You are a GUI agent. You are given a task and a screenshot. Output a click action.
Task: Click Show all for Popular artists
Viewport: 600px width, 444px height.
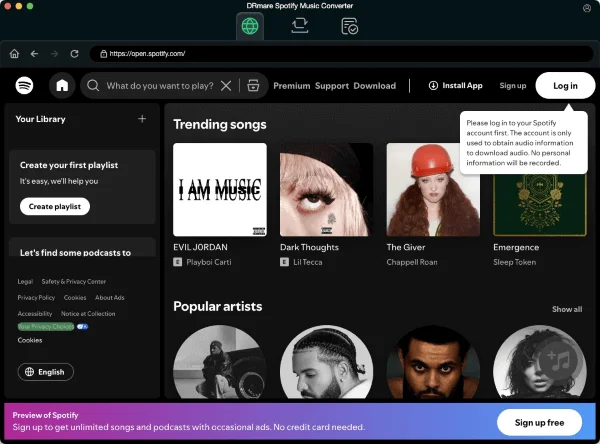(x=567, y=309)
